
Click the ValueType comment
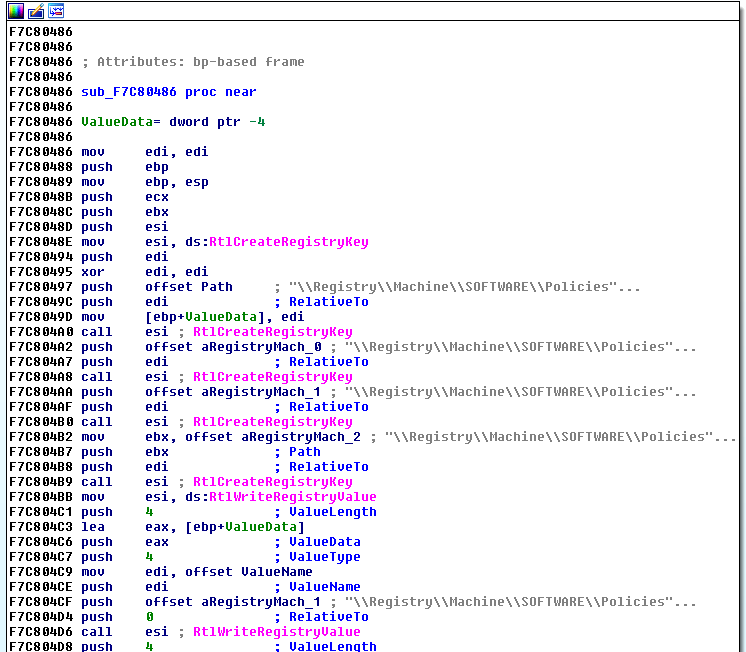coord(324,557)
